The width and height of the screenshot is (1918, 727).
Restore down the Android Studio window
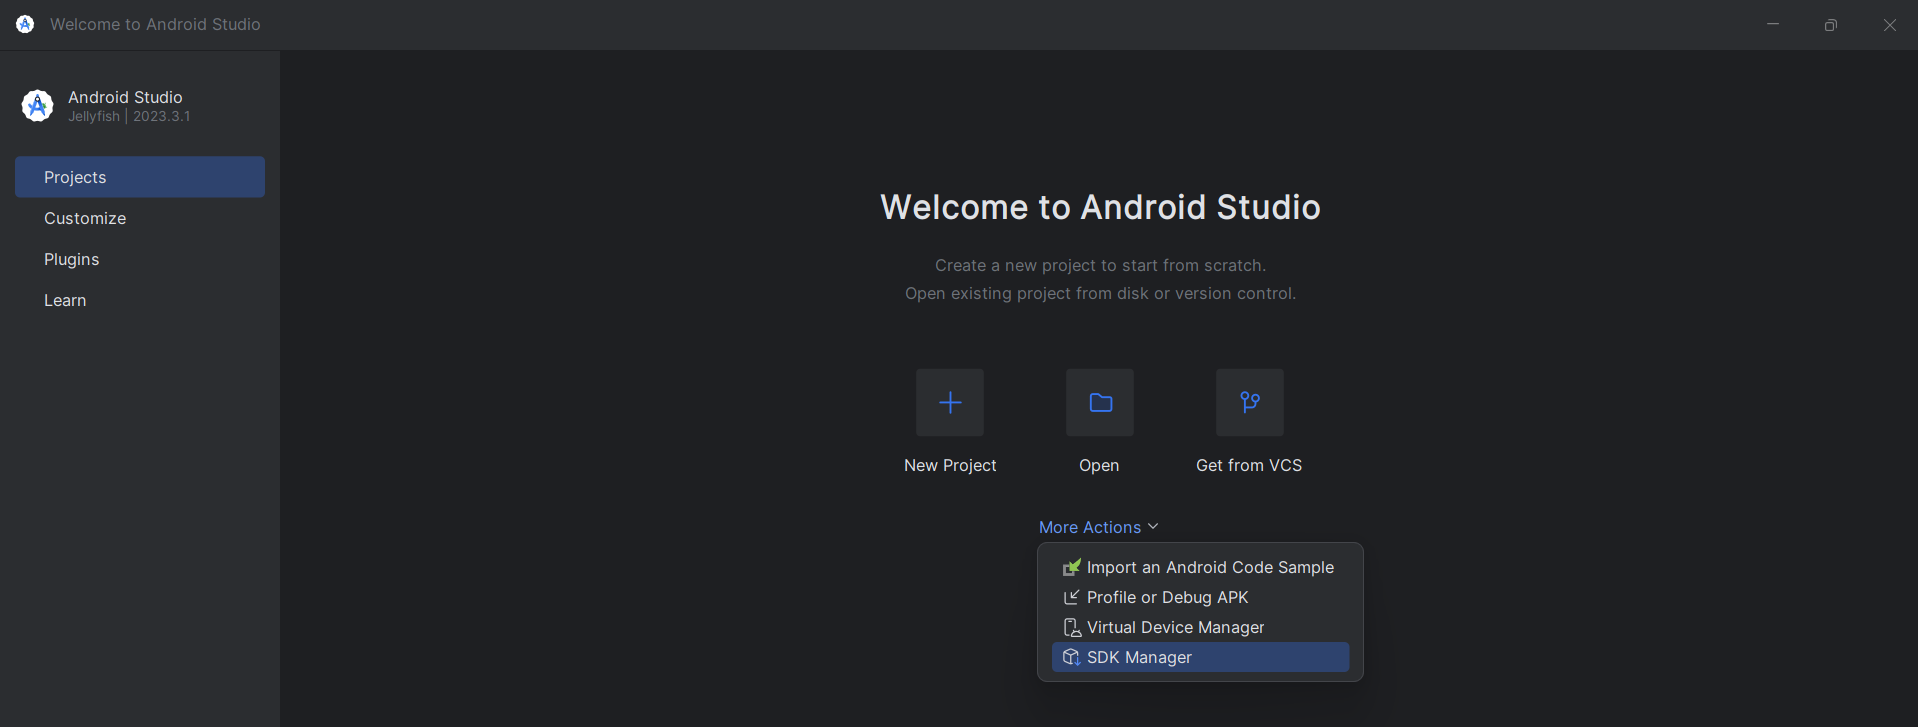(1831, 24)
